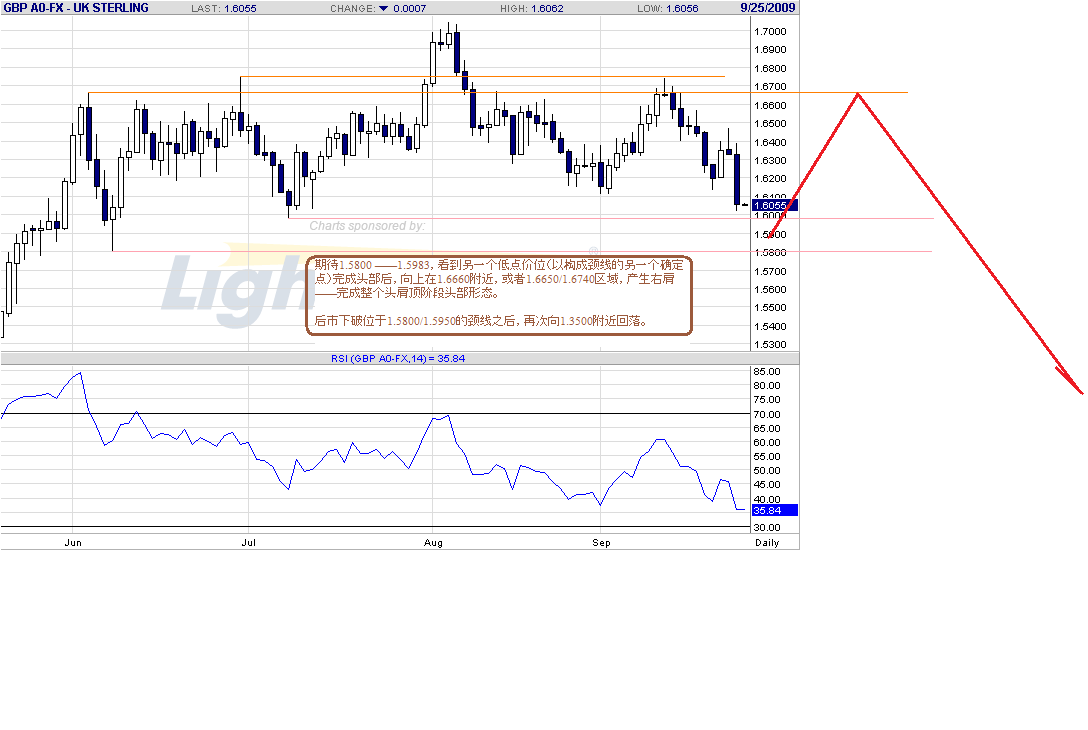Screen dimensions: 1088x730
Task: Click the 1.6800 price axis label
Action: click(770, 68)
